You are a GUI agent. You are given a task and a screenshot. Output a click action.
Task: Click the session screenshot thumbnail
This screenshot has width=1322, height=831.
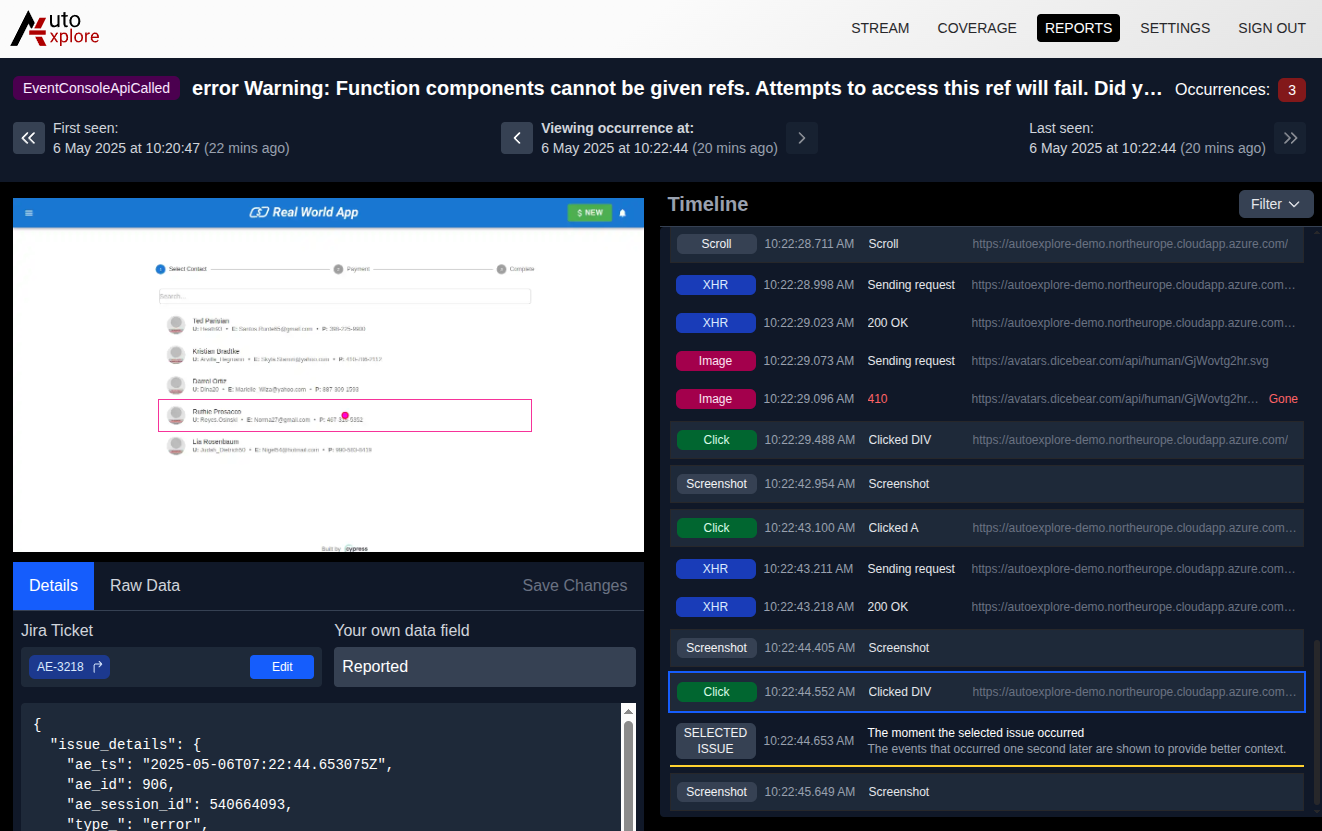click(328, 375)
